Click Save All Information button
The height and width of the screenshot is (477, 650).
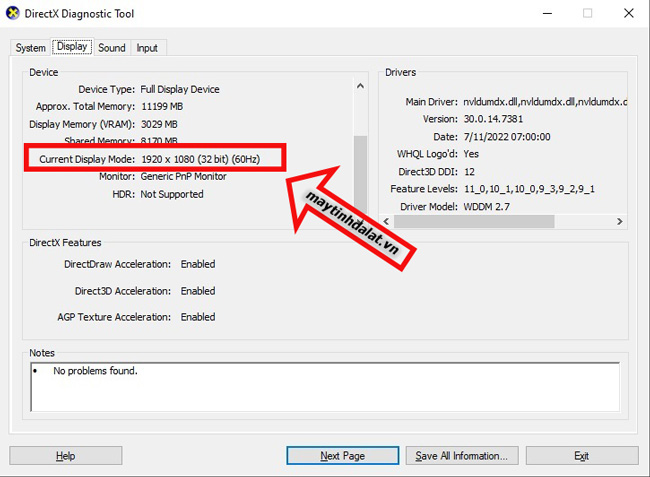click(x=461, y=456)
